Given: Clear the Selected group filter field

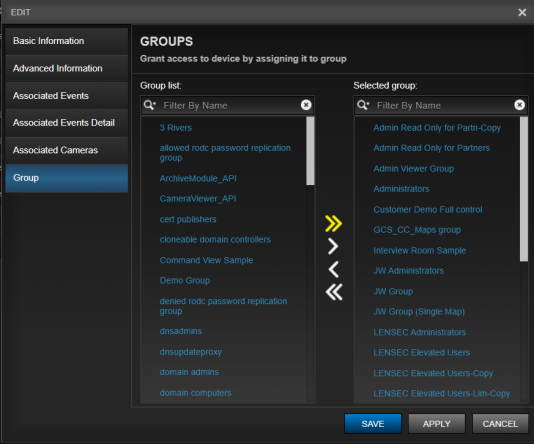Looking at the screenshot, I should (x=519, y=105).
